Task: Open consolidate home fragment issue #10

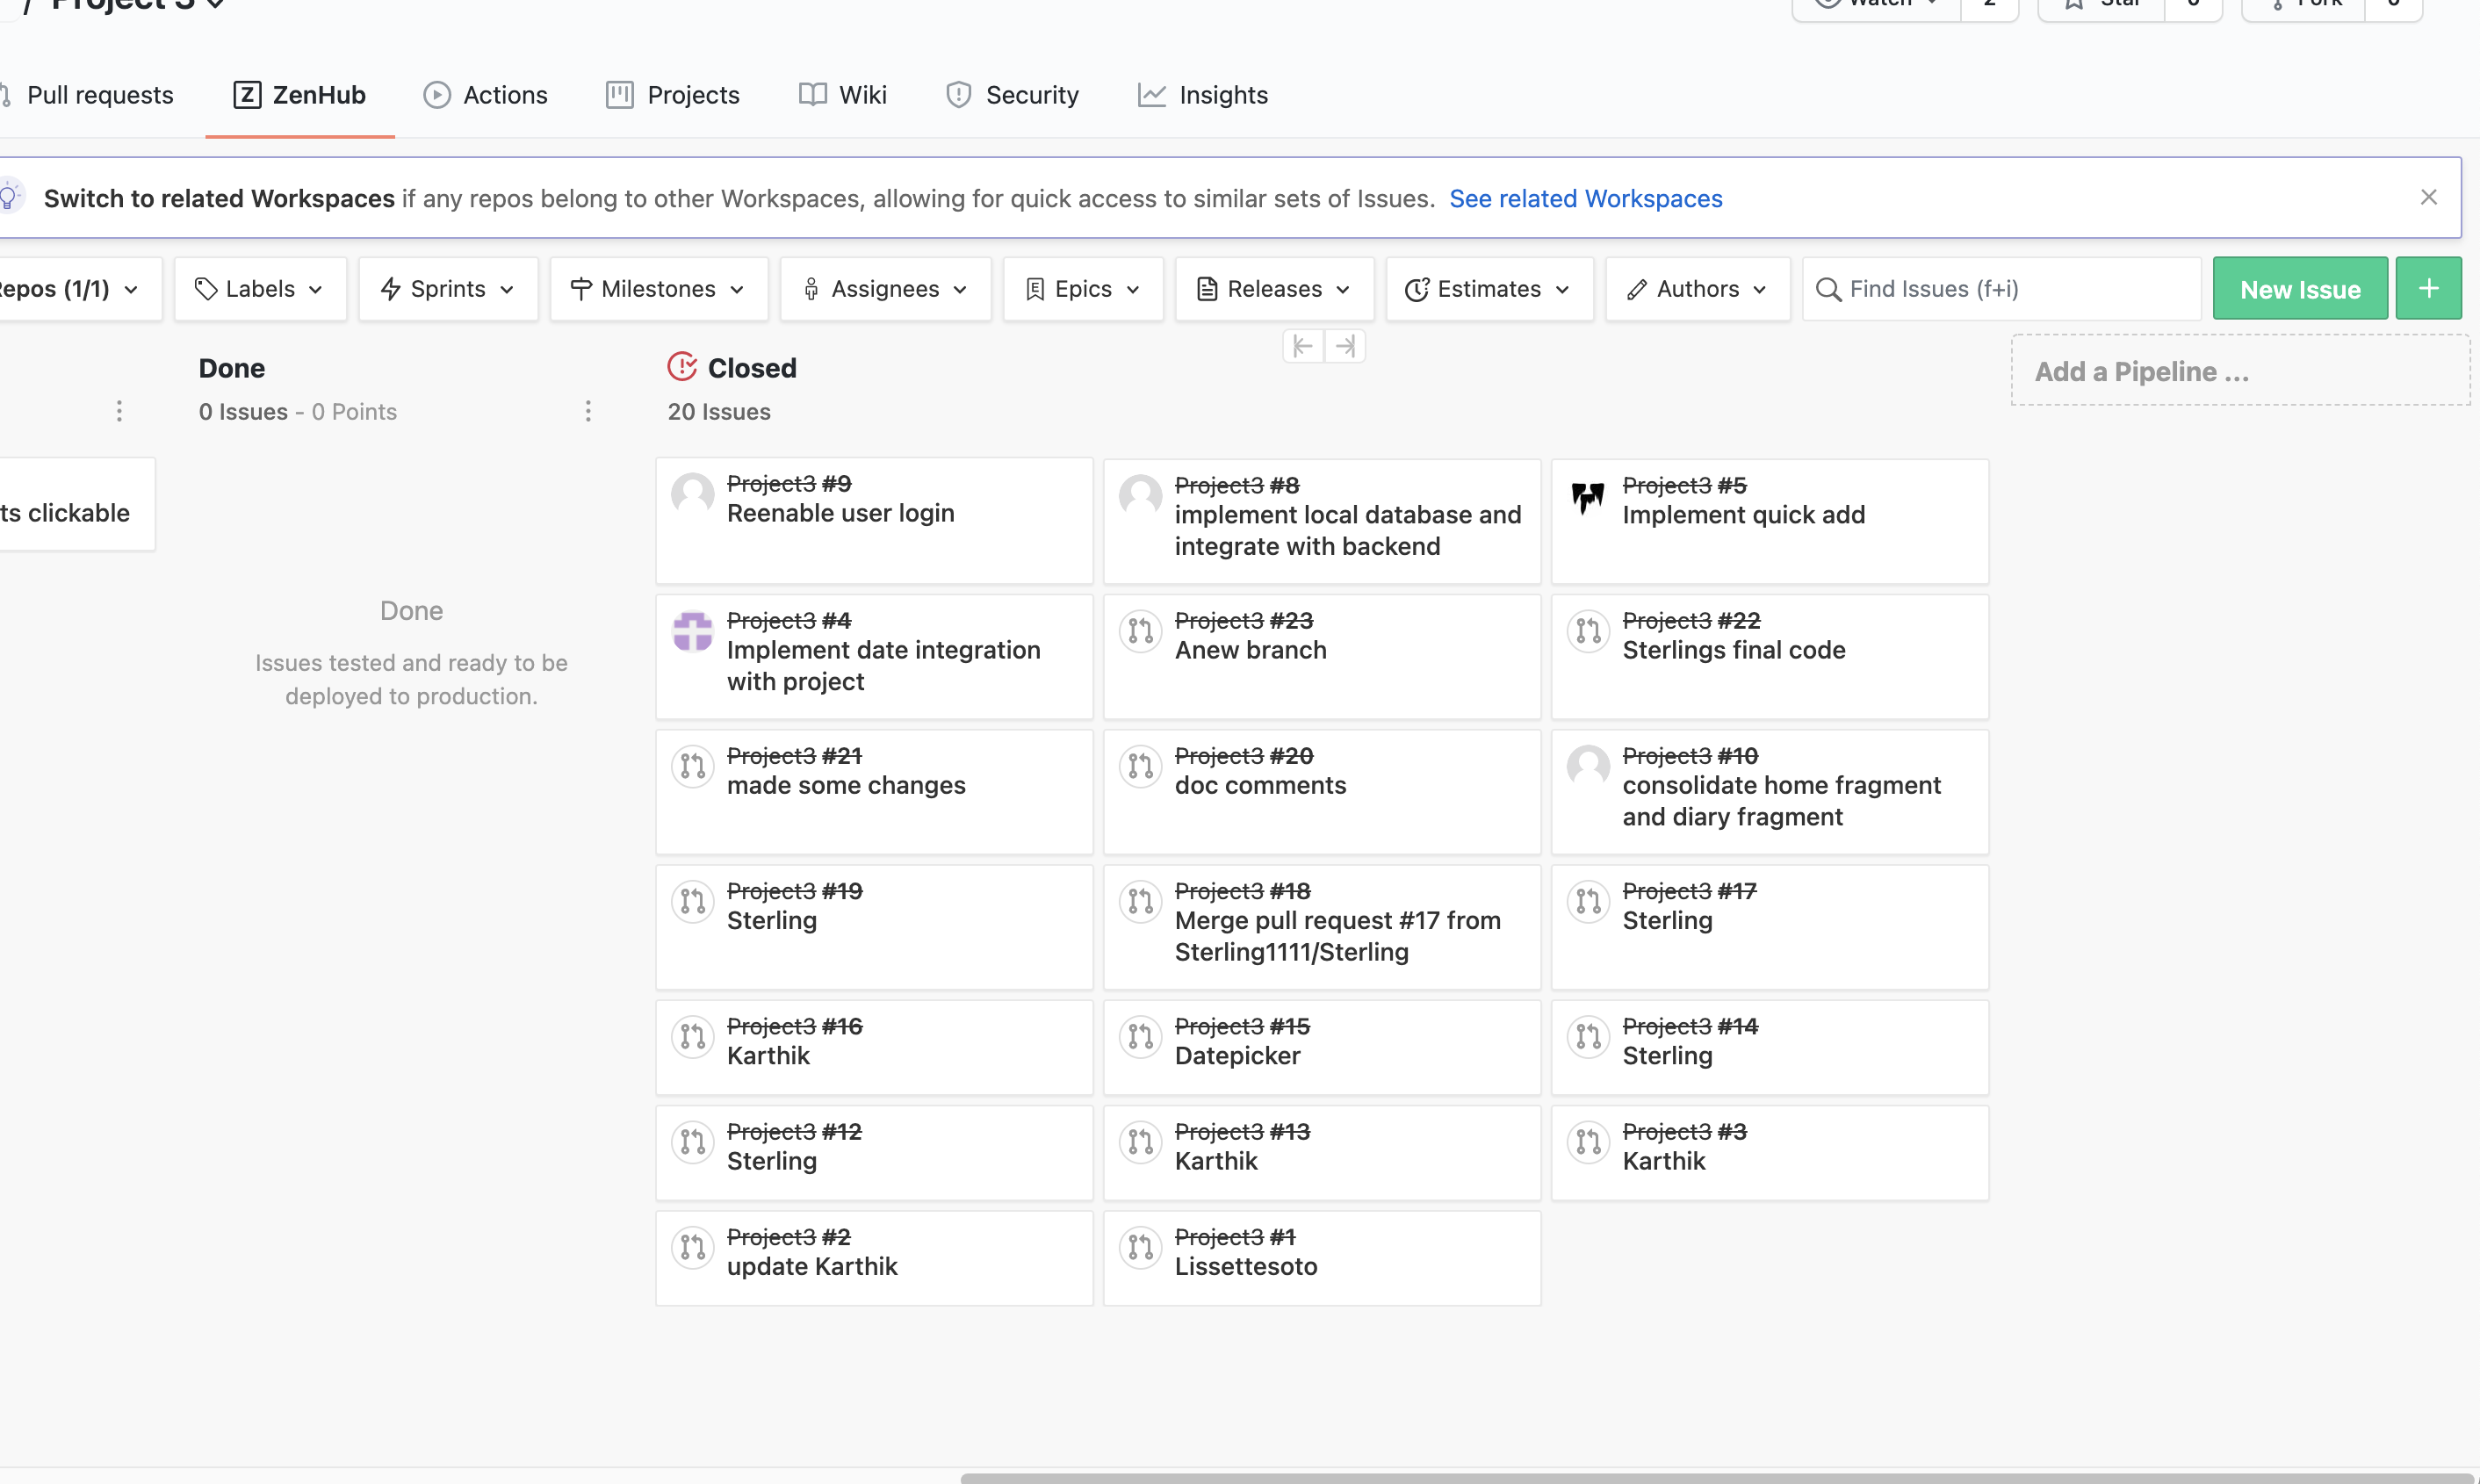Action: coord(1770,791)
